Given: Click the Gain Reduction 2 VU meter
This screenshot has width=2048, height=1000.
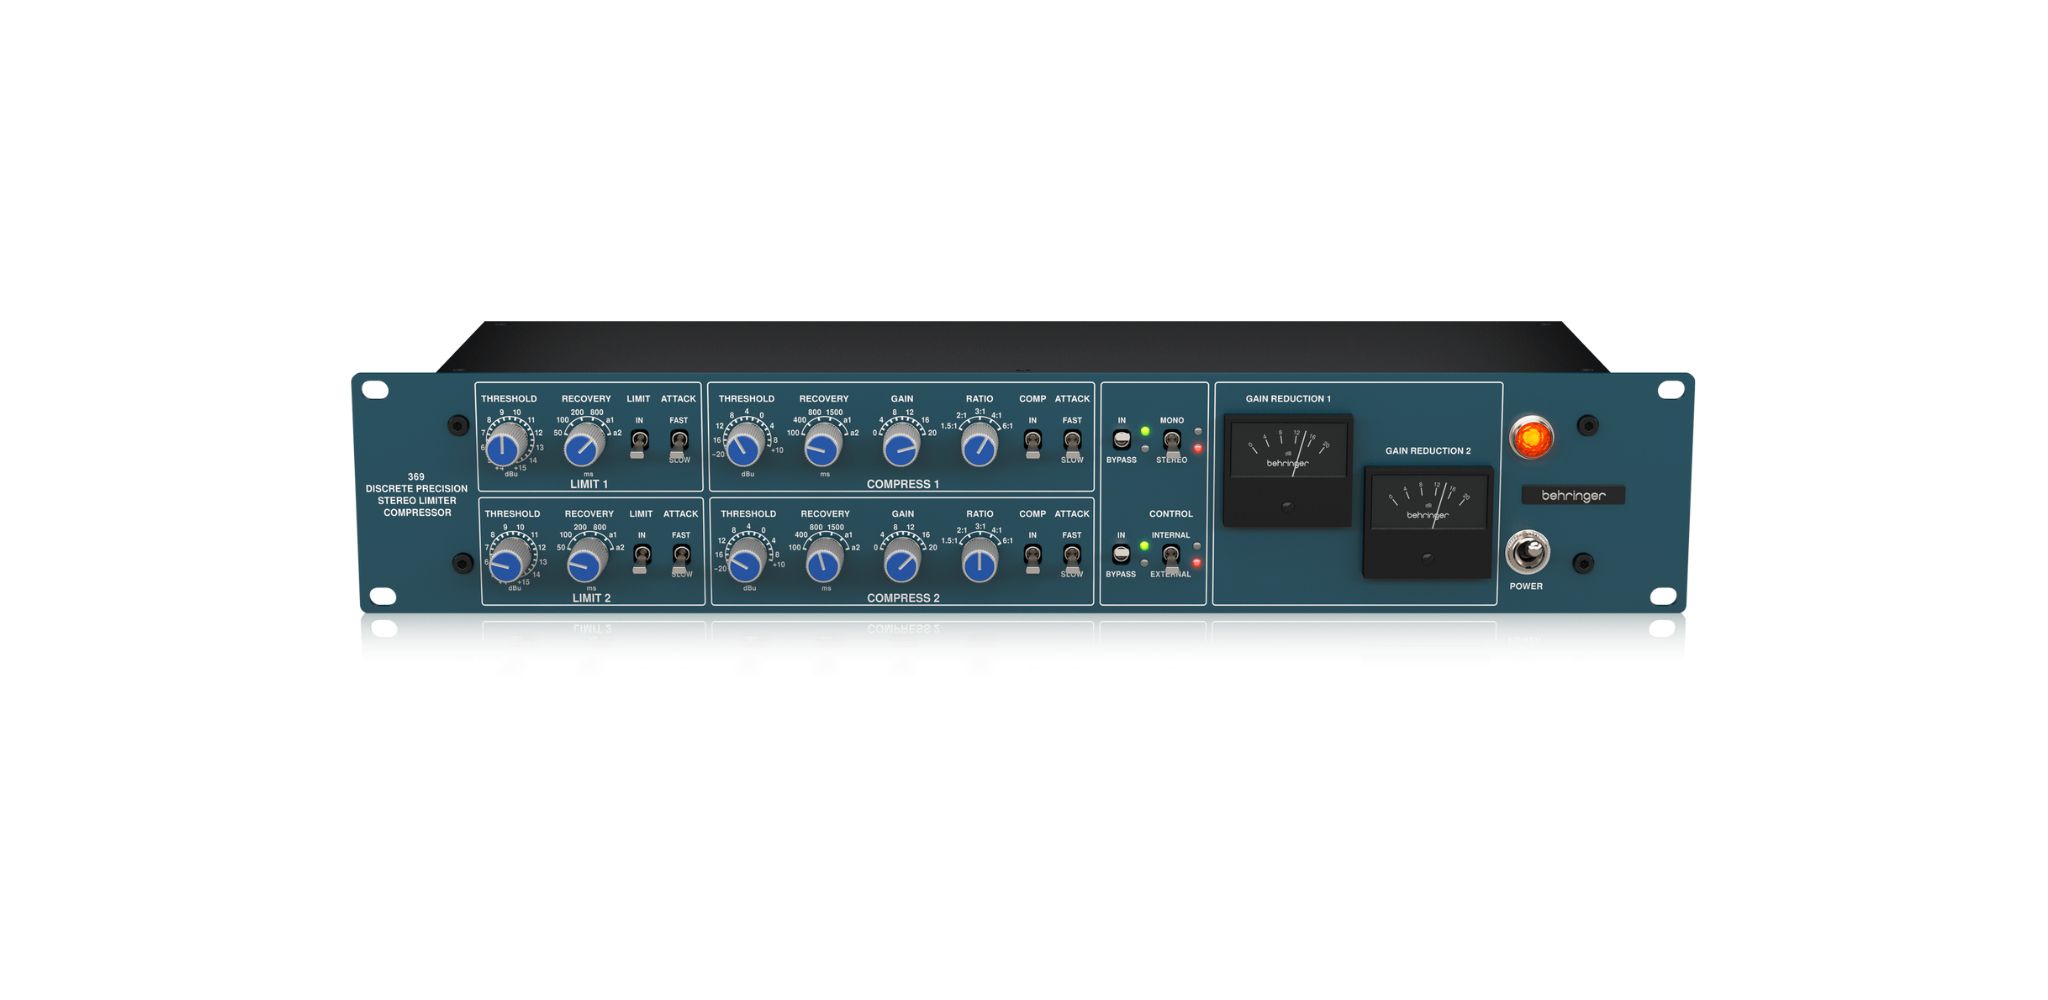Looking at the screenshot, I should [x=1428, y=521].
